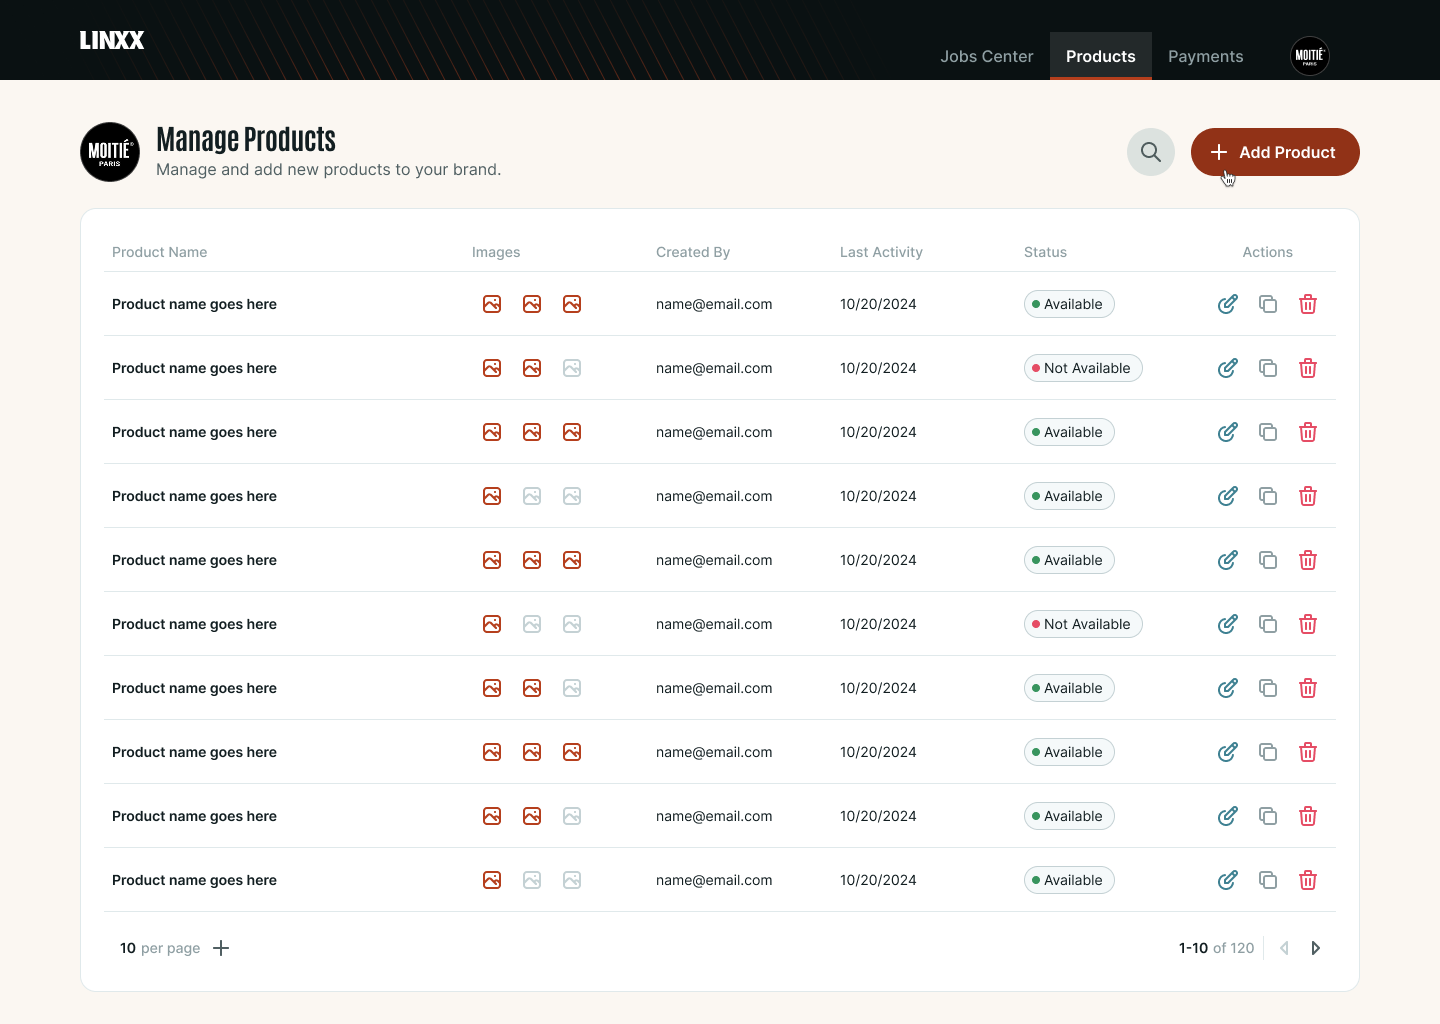Click the edit icon in last row
The image size is (1440, 1024).
tap(1227, 880)
